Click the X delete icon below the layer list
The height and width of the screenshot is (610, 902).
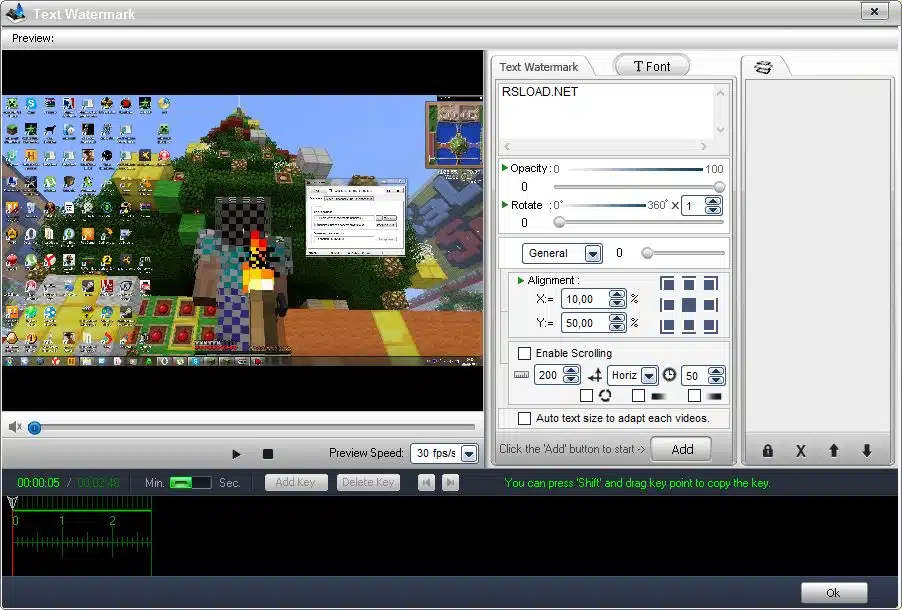[800, 451]
